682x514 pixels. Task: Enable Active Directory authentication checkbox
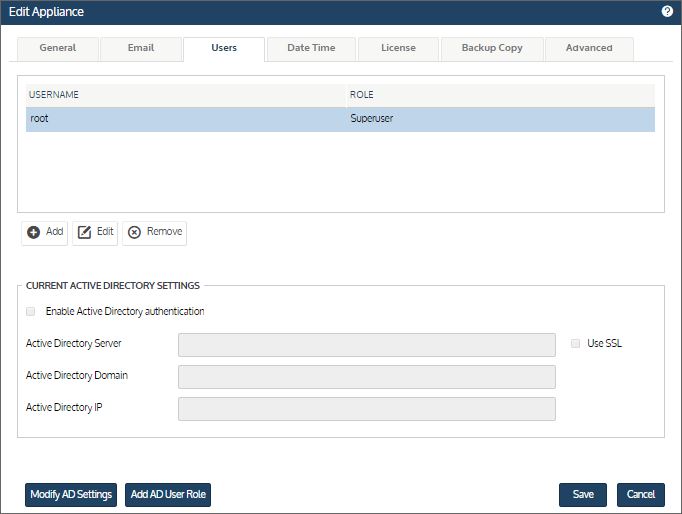click(x=32, y=312)
